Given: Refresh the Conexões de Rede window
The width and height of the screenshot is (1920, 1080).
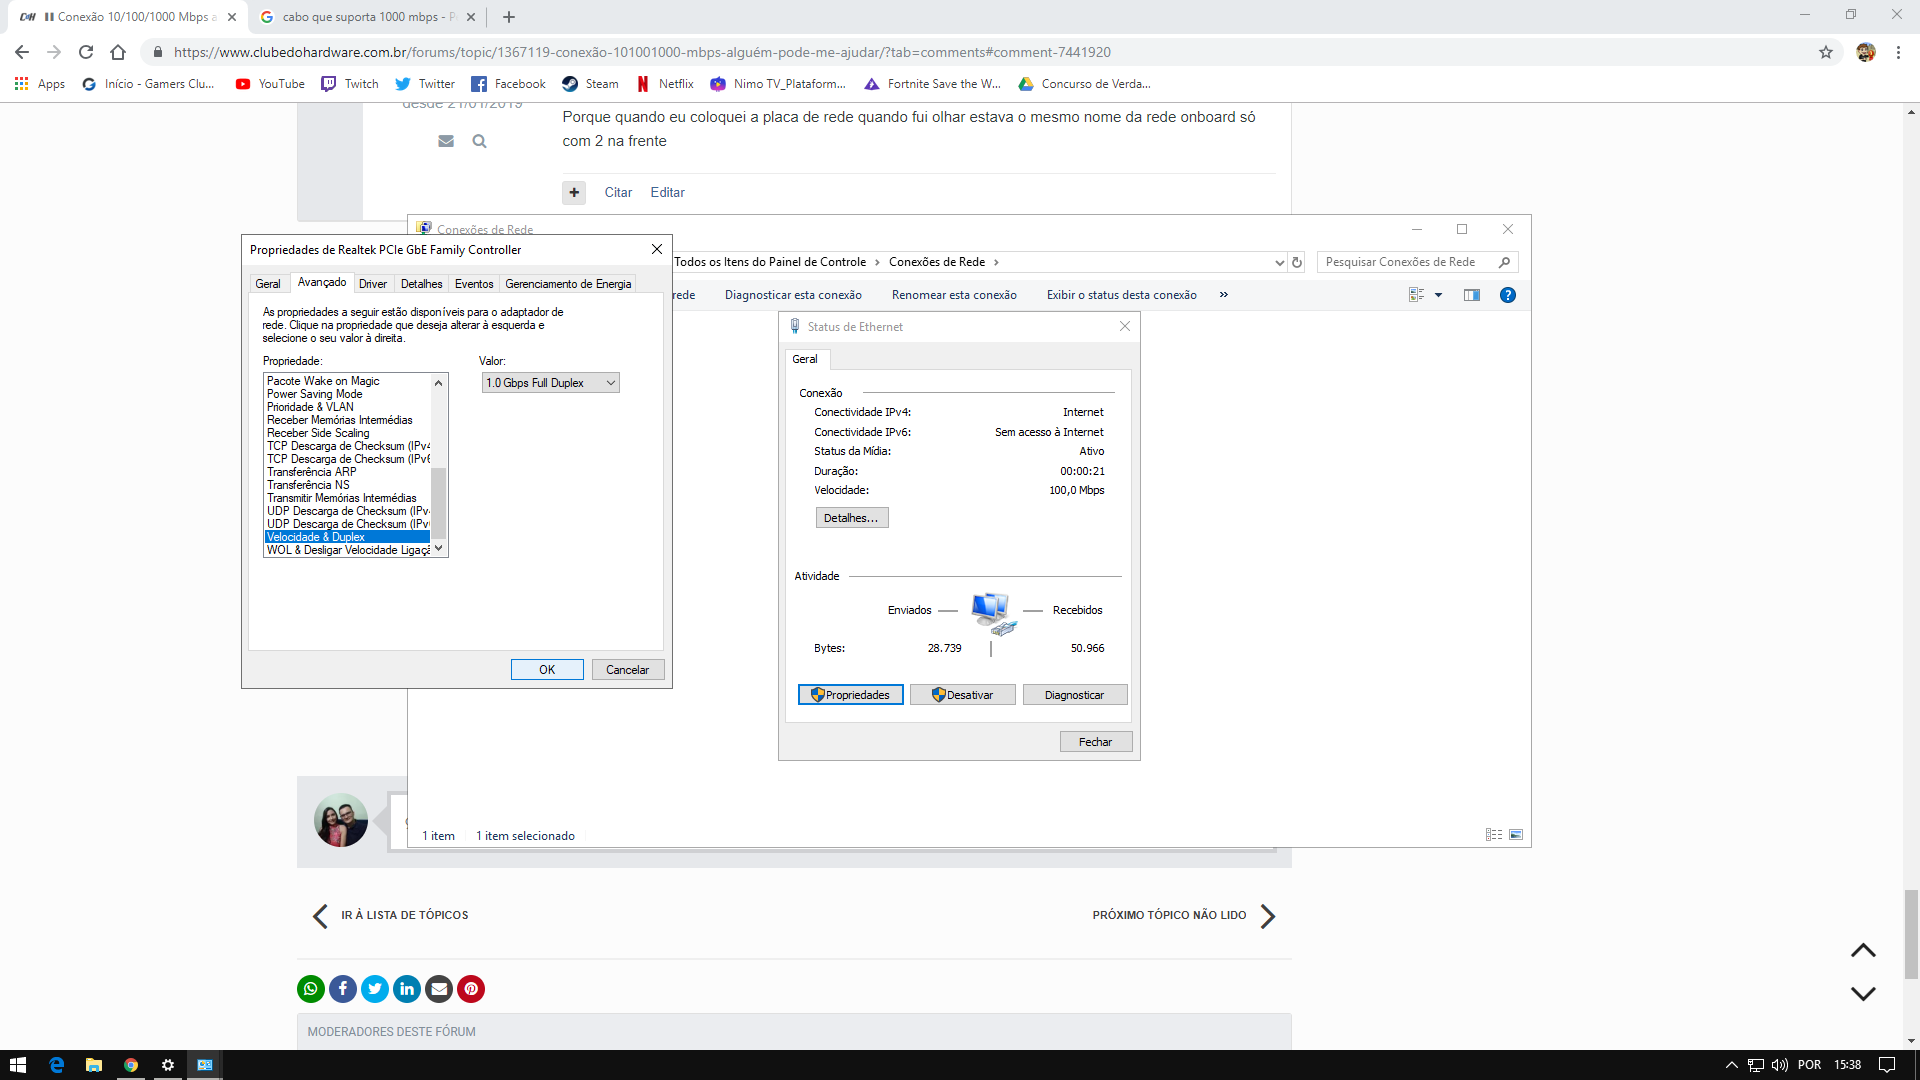Looking at the screenshot, I should point(1297,262).
